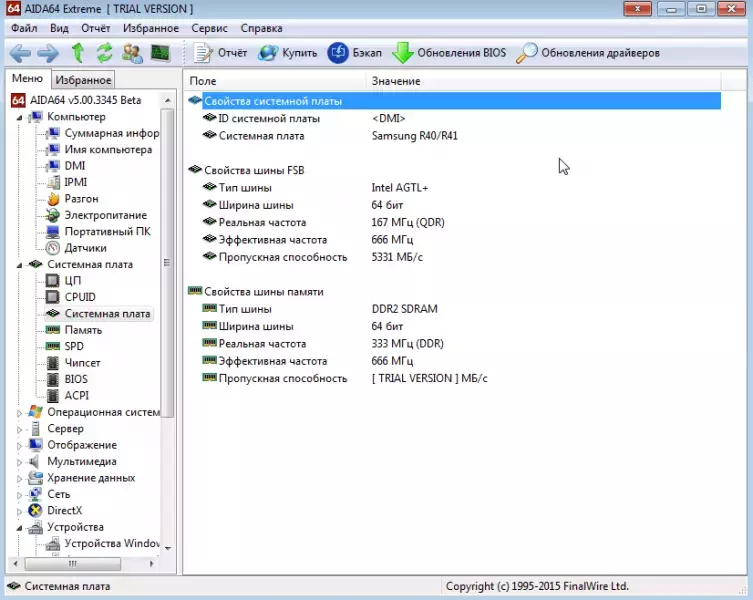
Task: Click the tree panel scroll-up arrow
Action: click(168, 100)
